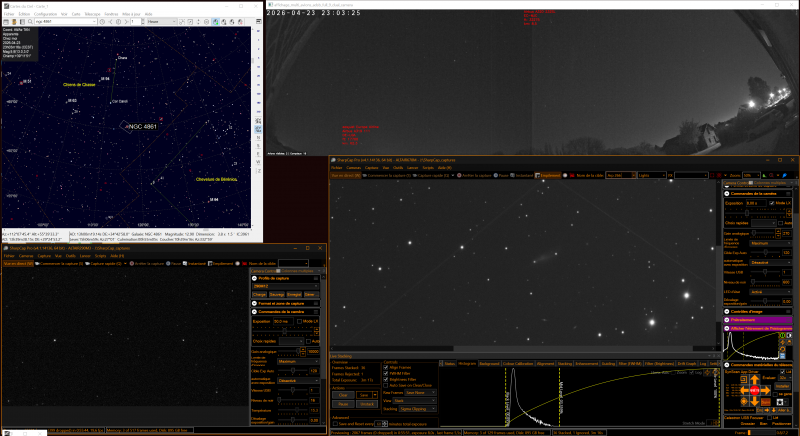Click the Clear button in Live Stacking

tap(343, 395)
